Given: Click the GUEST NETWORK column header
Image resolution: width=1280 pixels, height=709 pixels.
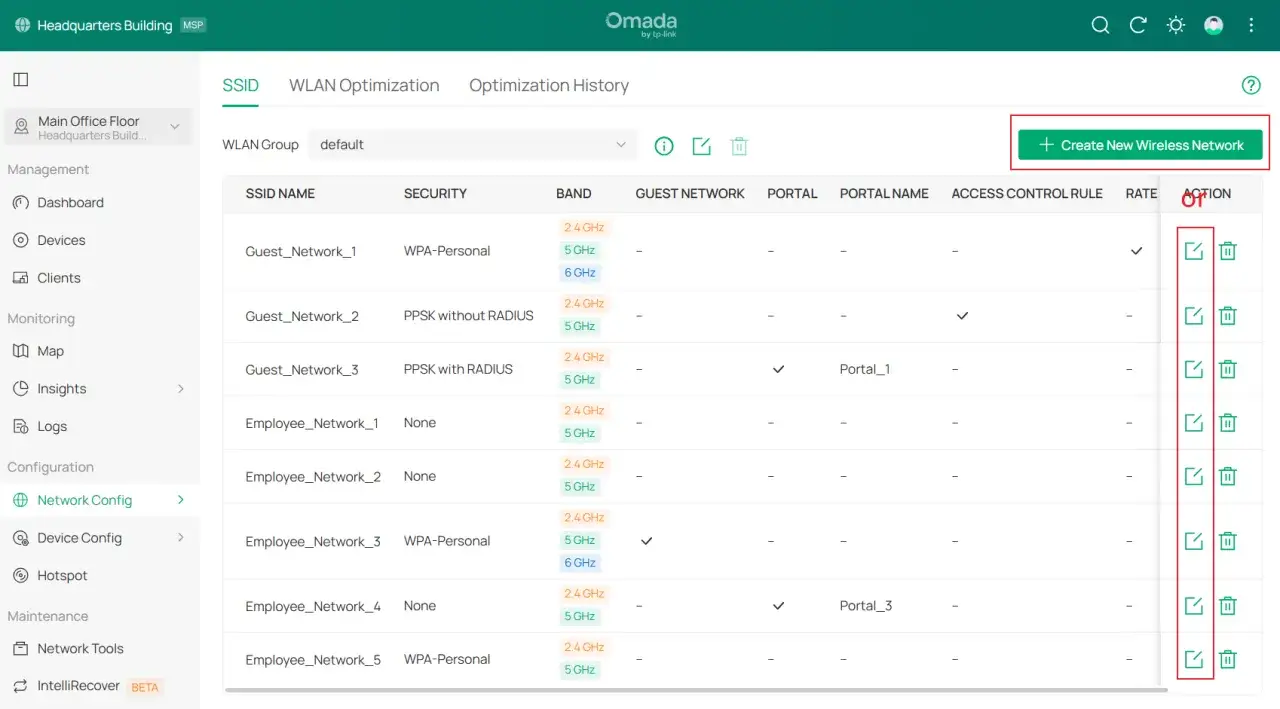Looking at the screenshot, I should pos(690,194).
